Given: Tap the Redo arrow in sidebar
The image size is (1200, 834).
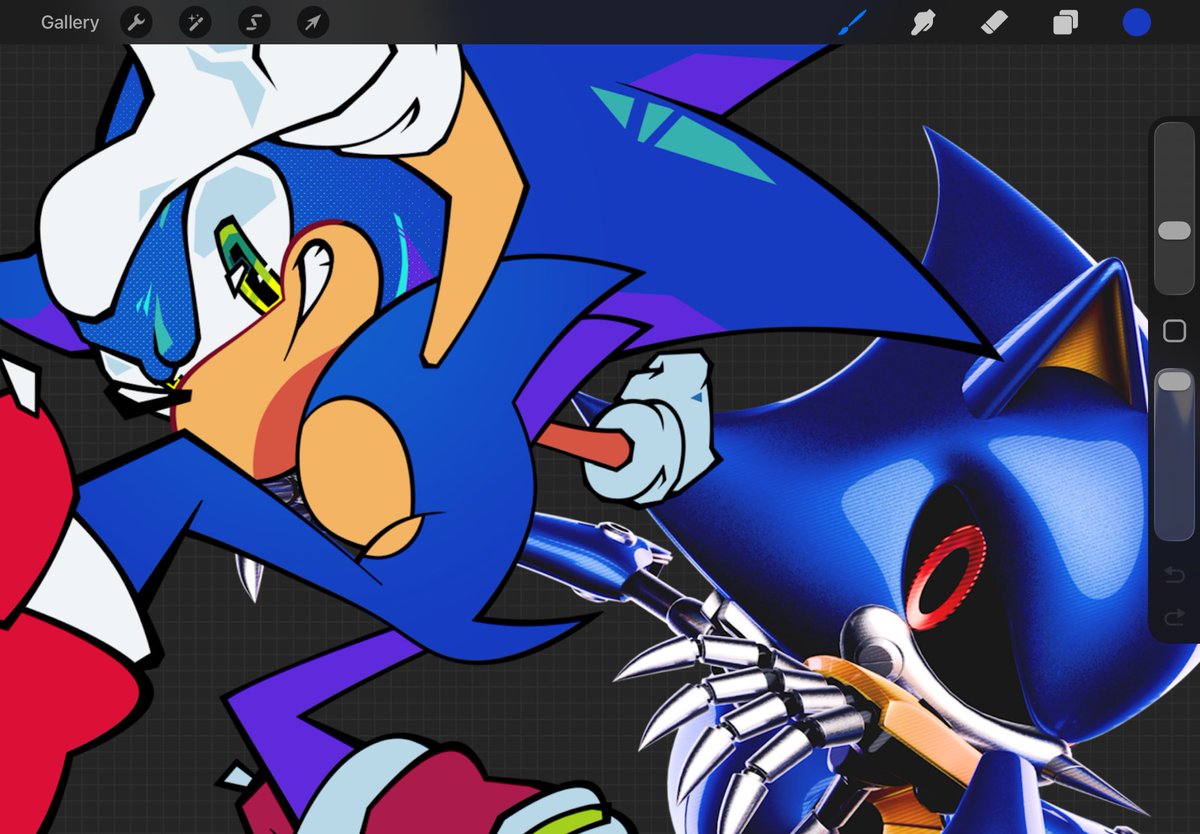Looking at the screenshot, I should coord(1174,617).
